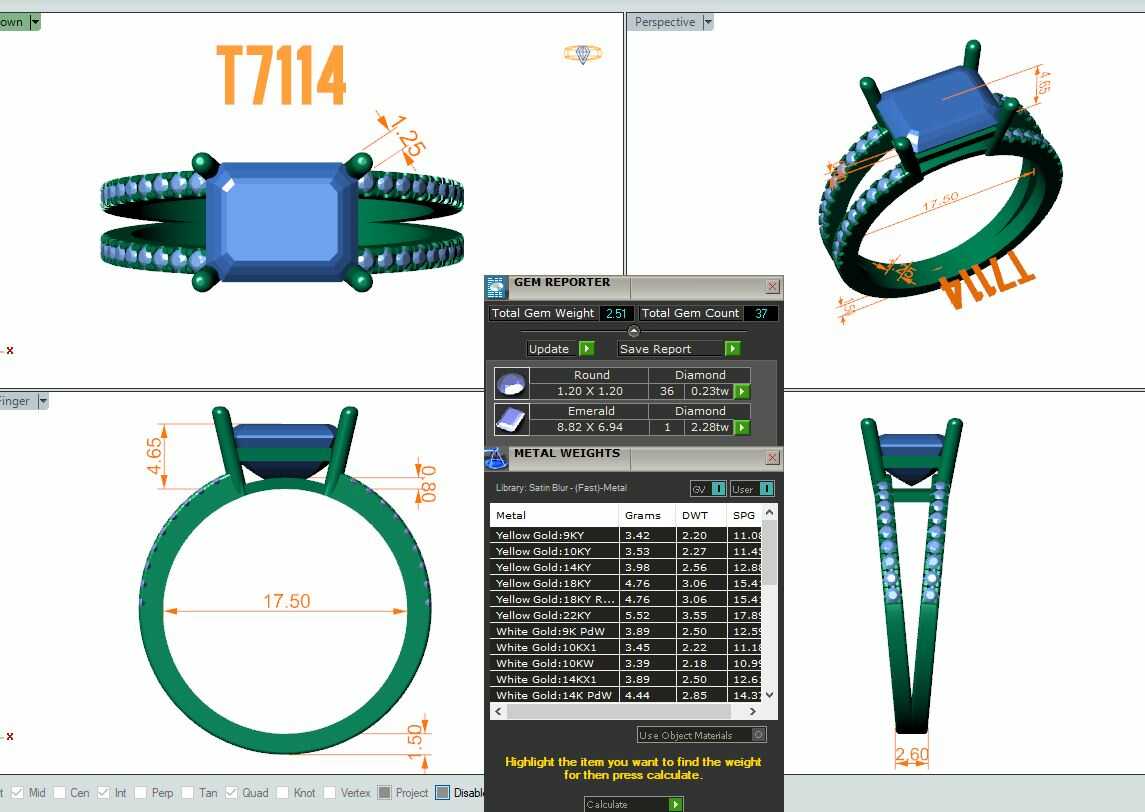Close the Metal Weights panel

773,458
